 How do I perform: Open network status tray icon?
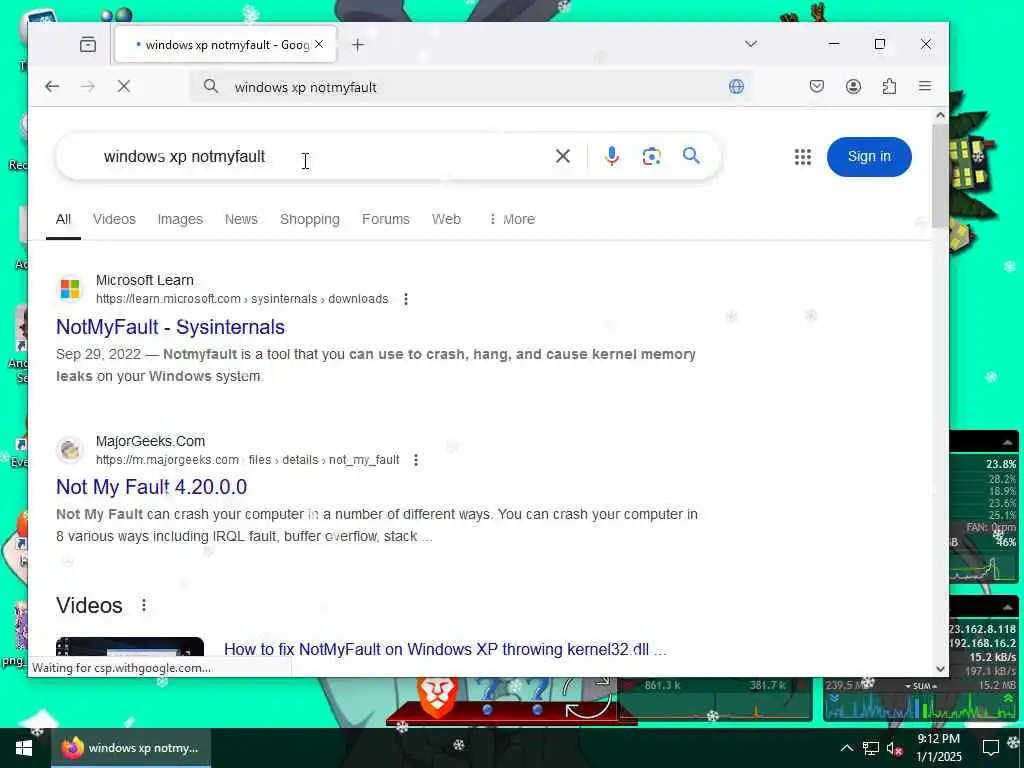[871, 748]
